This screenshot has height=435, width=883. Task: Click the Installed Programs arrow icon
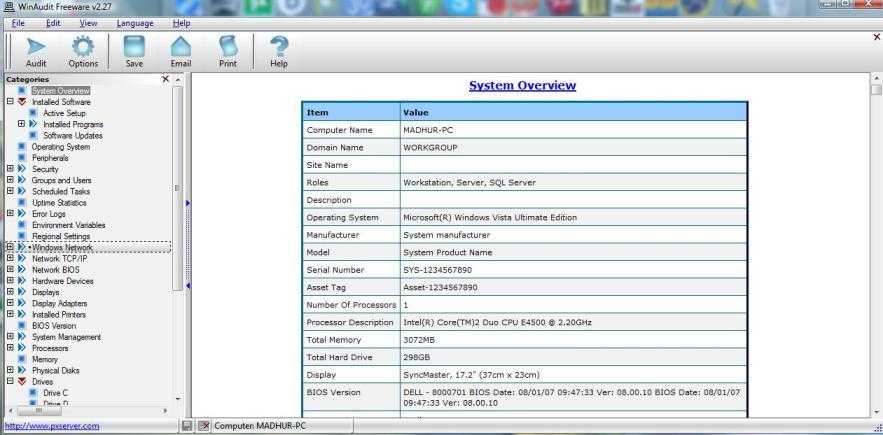[x=33, y=124]
